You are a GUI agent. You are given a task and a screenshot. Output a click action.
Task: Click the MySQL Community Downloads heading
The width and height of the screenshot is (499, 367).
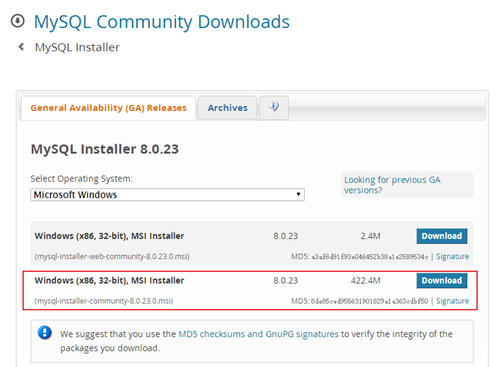coord(162,22)
